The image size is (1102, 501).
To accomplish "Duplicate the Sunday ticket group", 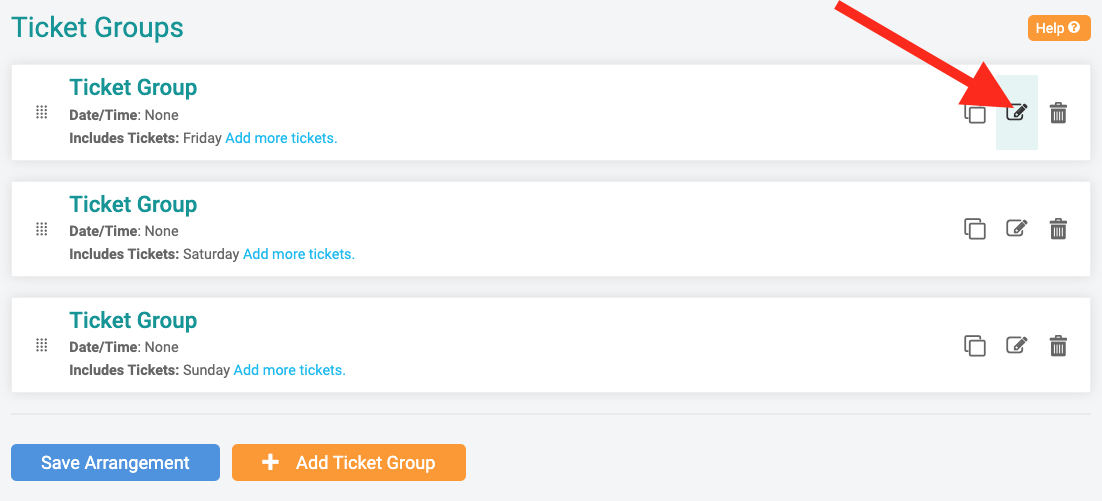I will click(975, 346).
